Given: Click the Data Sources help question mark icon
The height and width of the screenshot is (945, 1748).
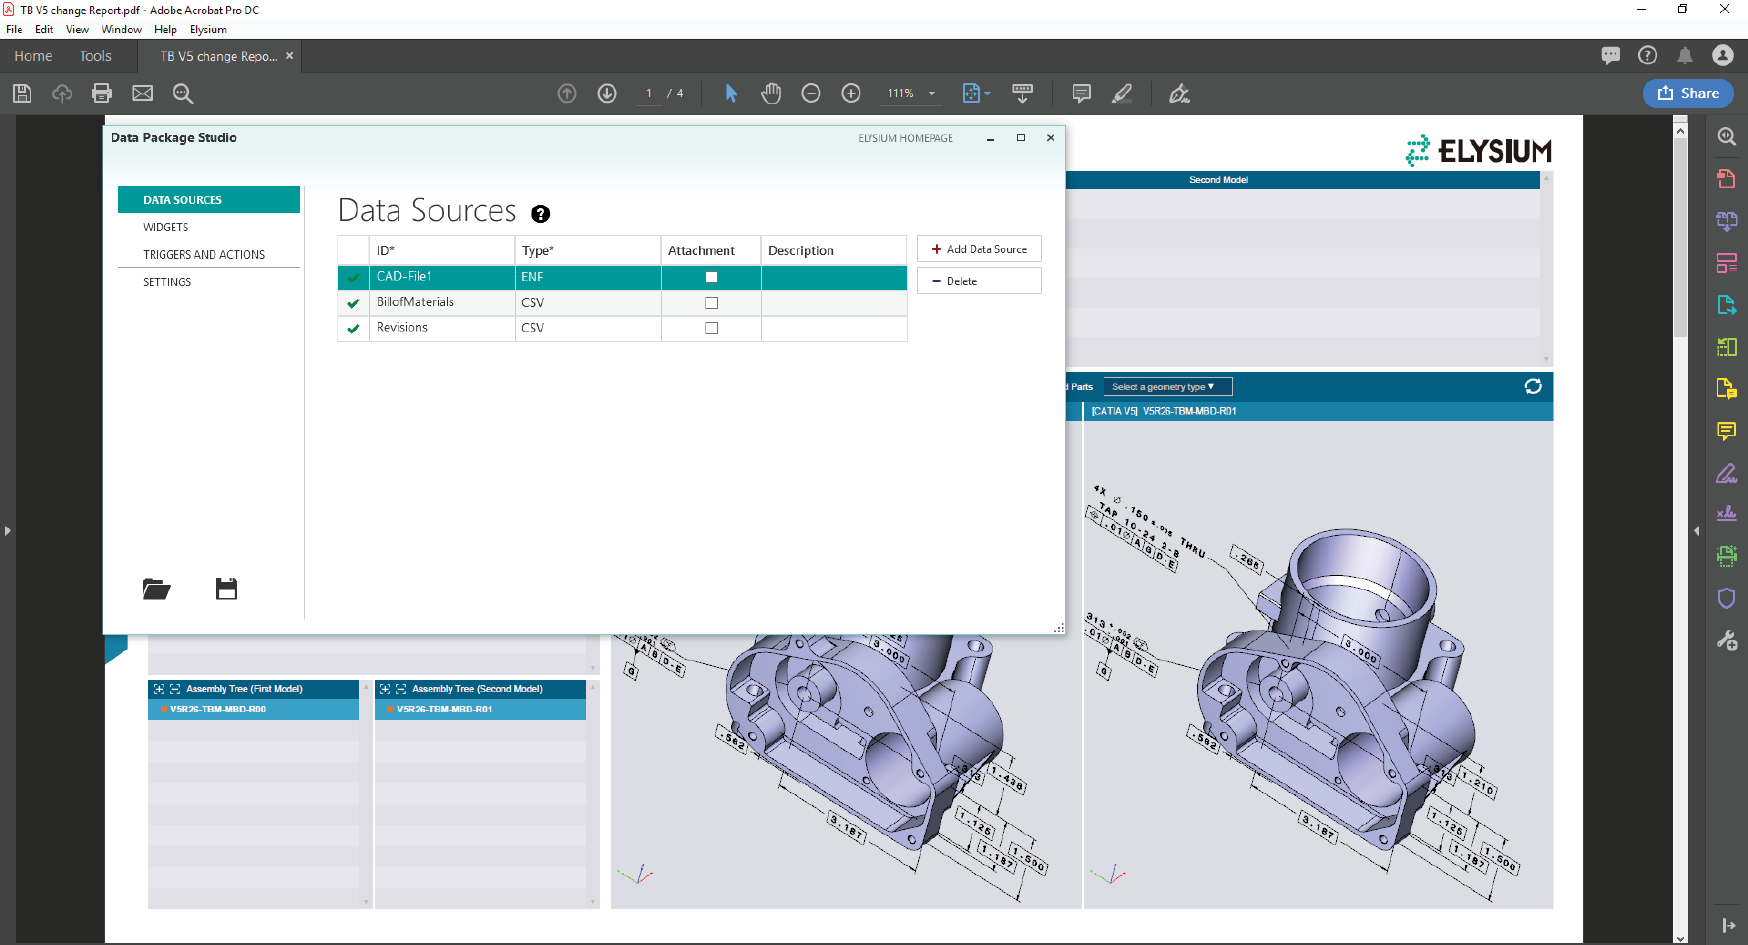Looking at the screenshot, I should click(x=541, y=214).
